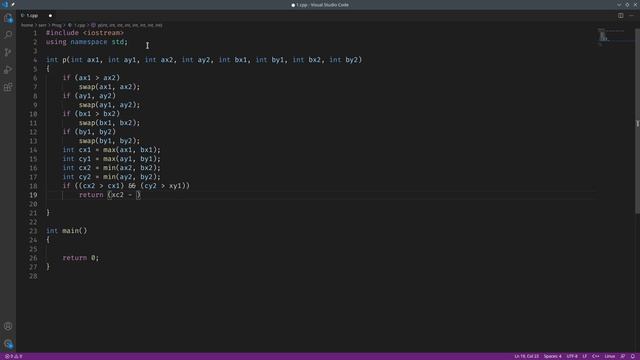Click the 'int main()' function declaration
The image size is (640, 360).
[67, 231]
